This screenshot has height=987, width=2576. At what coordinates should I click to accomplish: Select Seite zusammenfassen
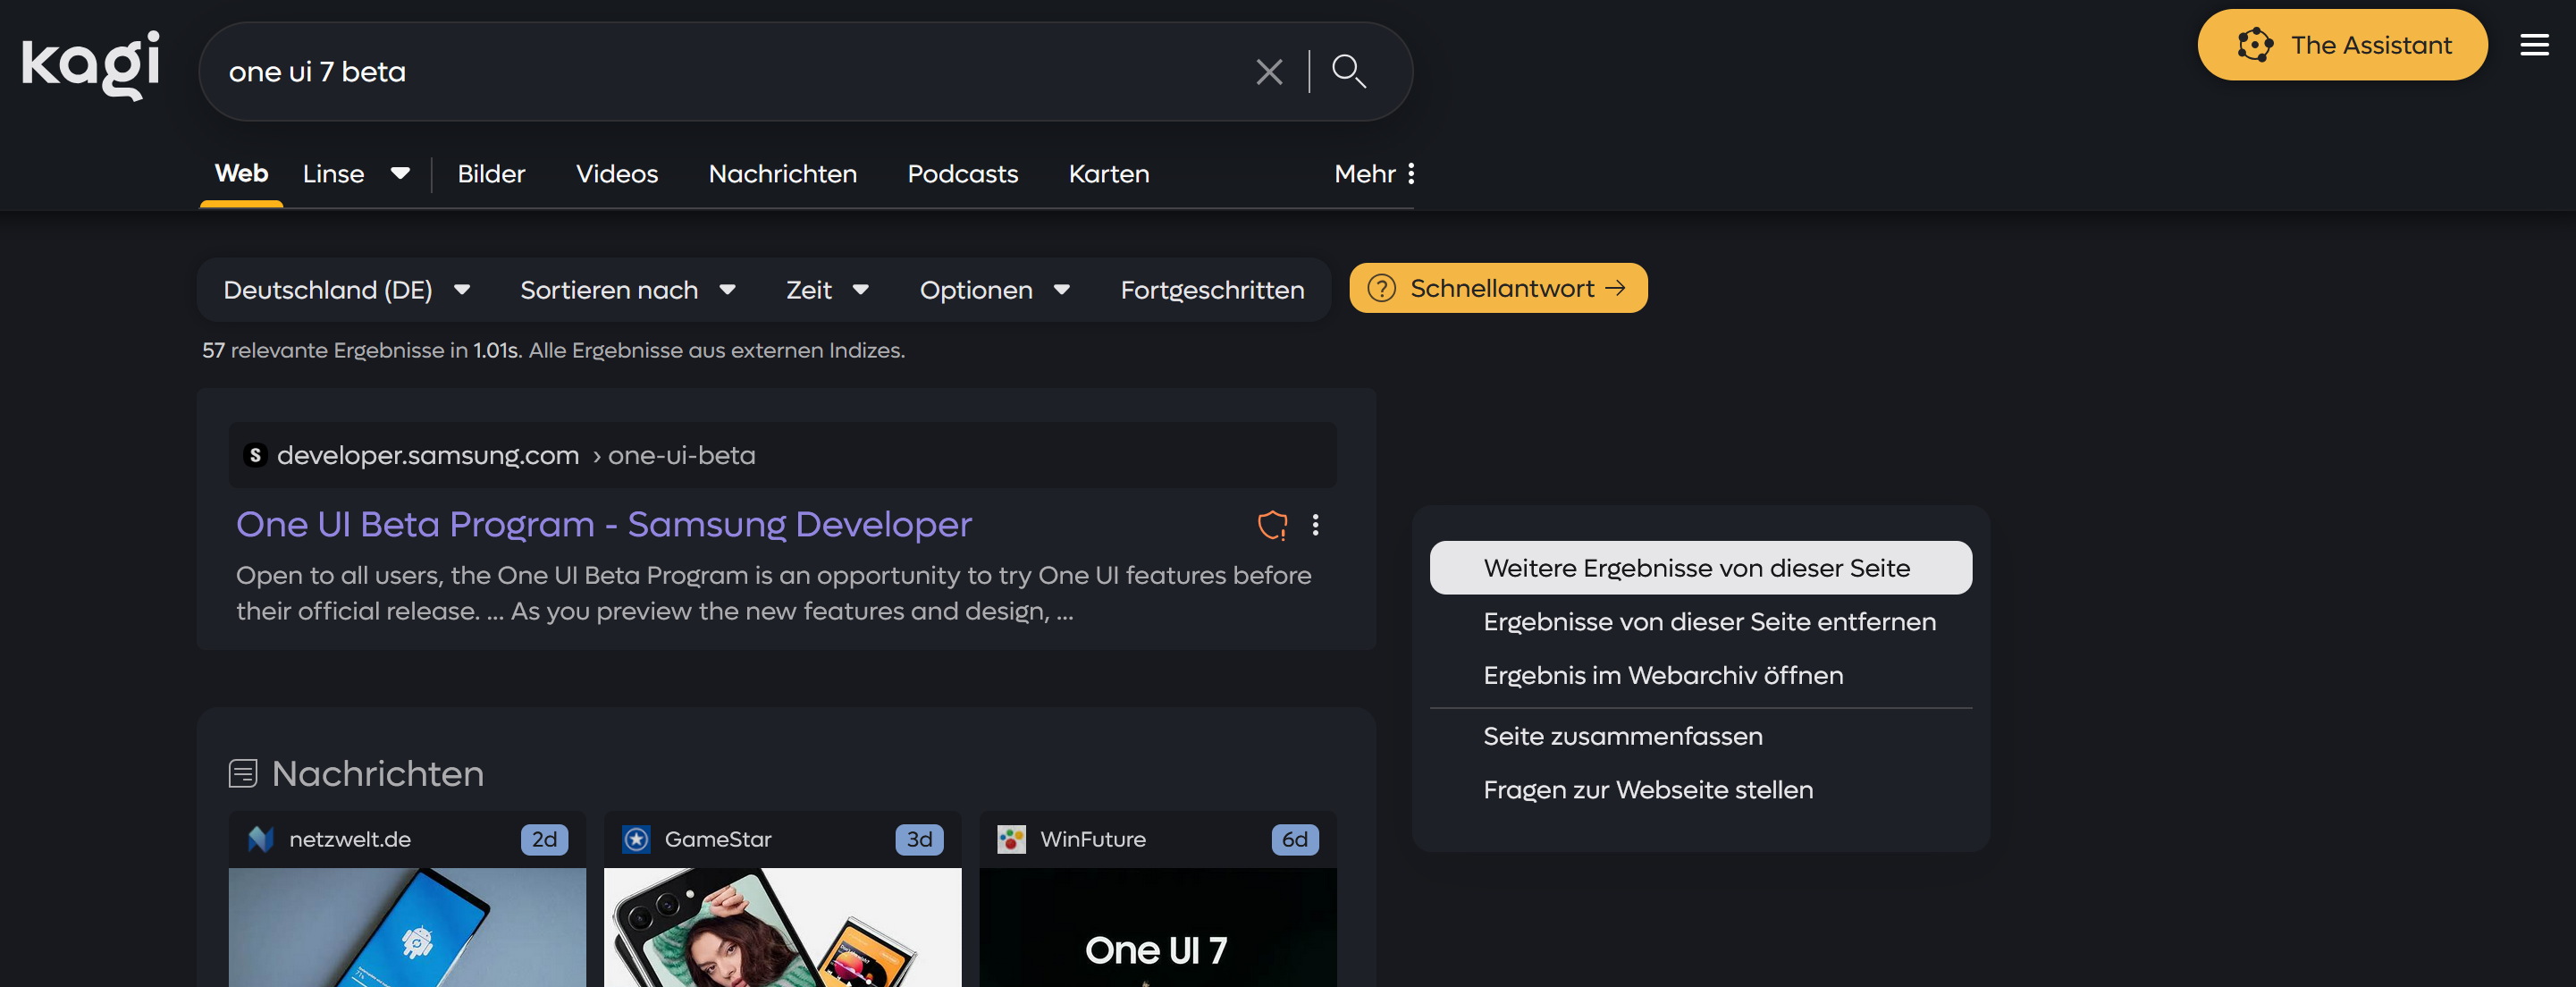[1700, 736]
